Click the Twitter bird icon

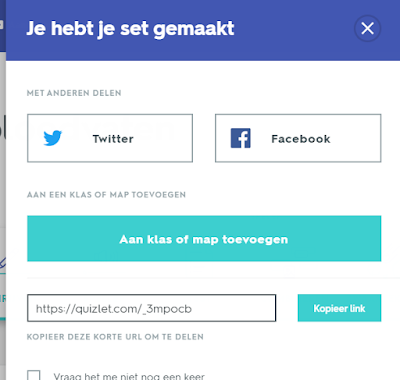click(x=52, y=138)
